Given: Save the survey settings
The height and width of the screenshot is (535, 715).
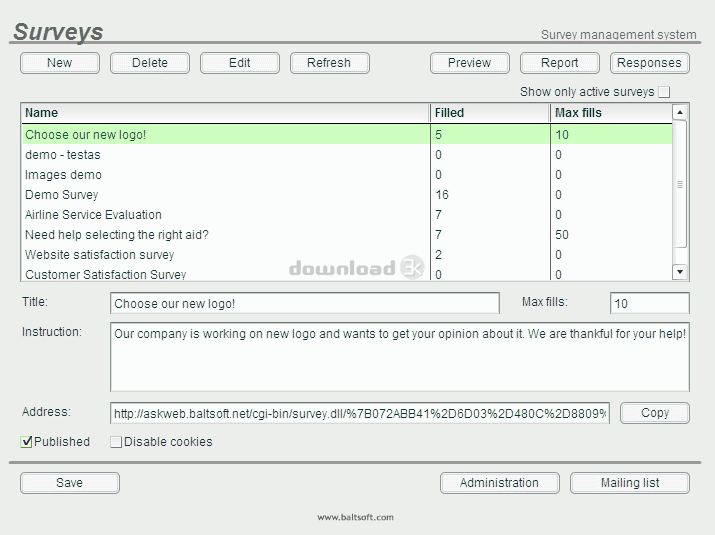Looking at the screenshot, I should 70,483.
